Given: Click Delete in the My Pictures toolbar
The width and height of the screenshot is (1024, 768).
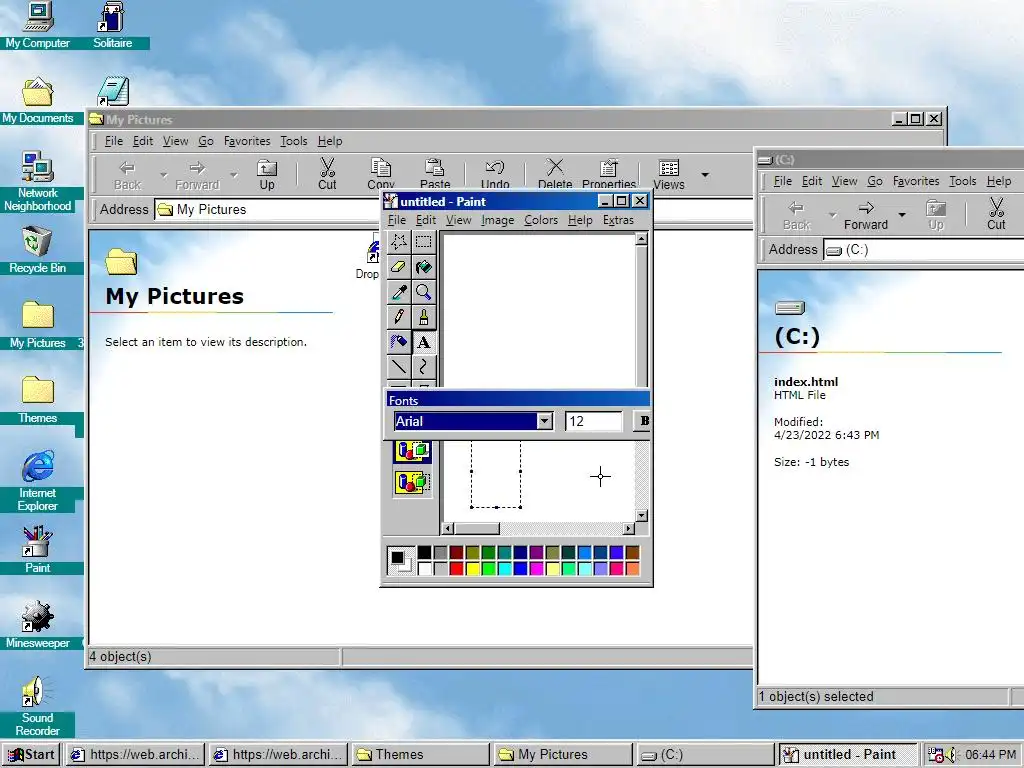Looking at the screenshot, I should 555,174.
